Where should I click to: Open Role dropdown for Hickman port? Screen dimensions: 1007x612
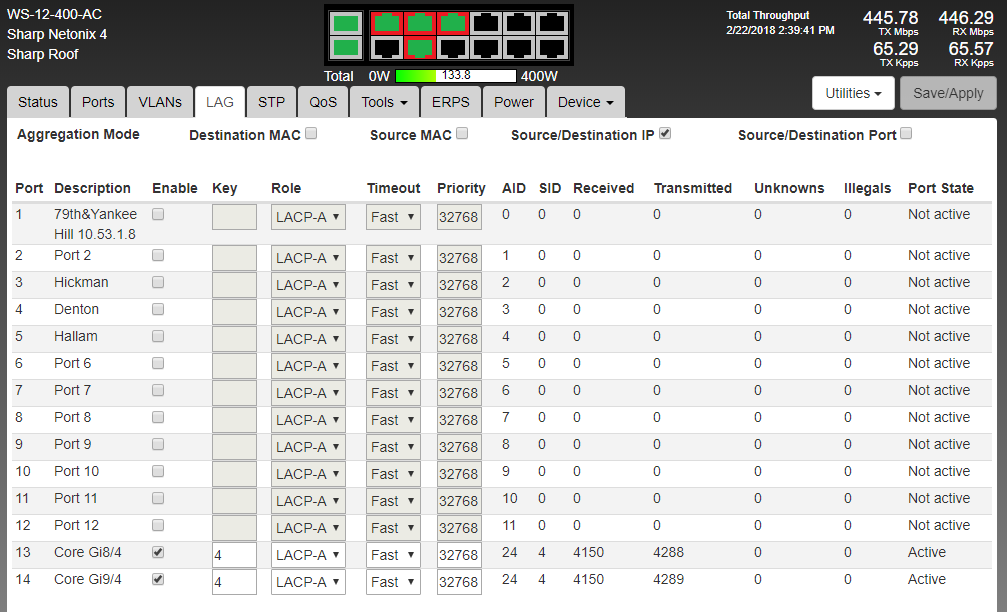point(308,285)
